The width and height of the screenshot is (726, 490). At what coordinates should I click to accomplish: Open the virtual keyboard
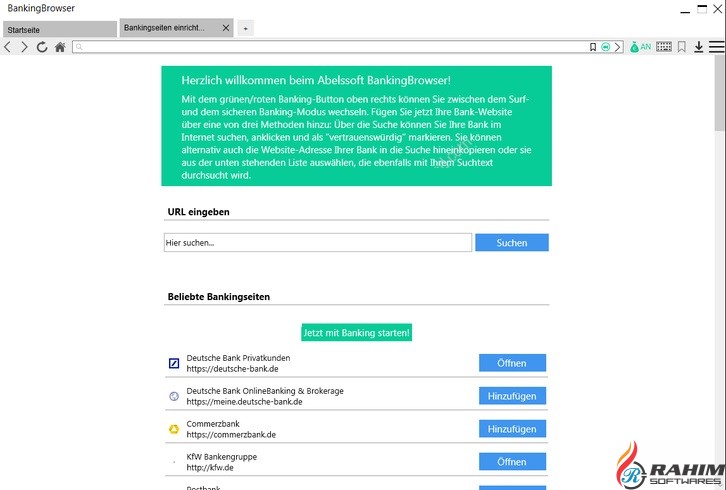664,47
